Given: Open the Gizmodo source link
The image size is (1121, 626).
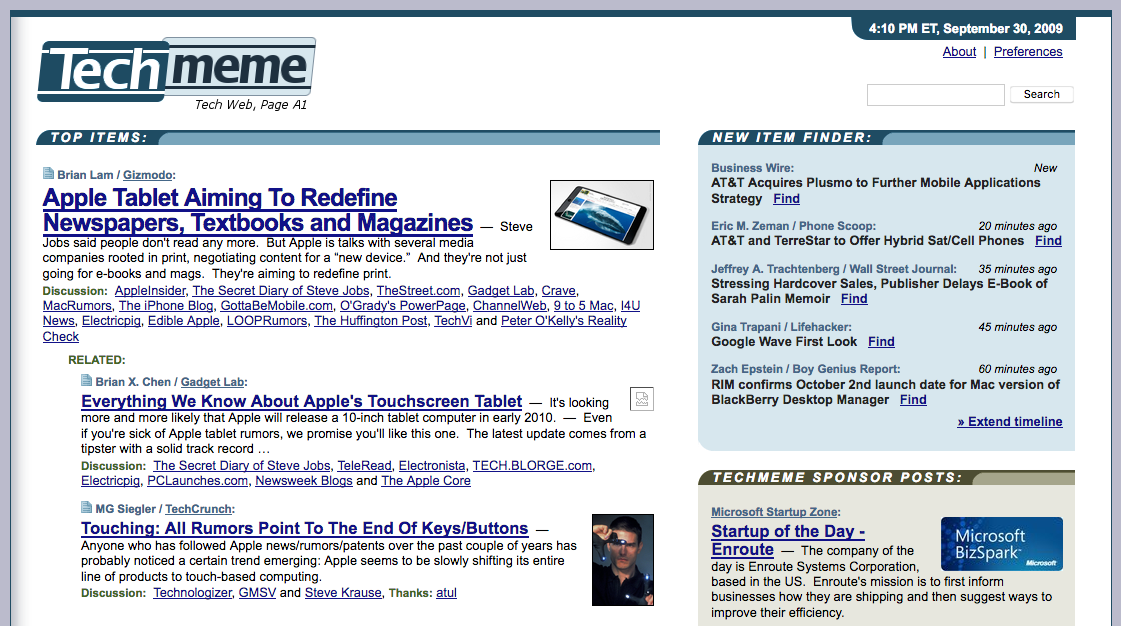Looking at the screenshot, I should [147, 174].
